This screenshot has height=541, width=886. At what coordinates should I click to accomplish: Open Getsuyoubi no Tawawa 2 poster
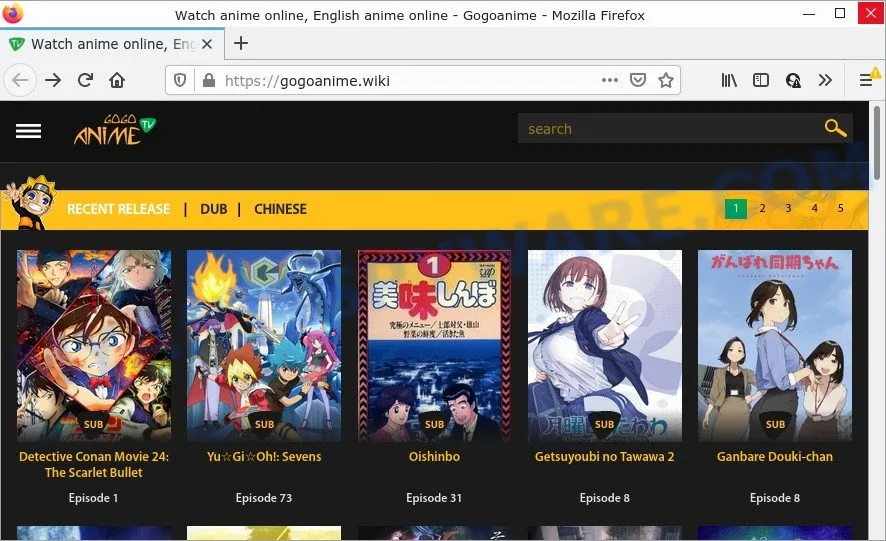(x=605, y=345)
